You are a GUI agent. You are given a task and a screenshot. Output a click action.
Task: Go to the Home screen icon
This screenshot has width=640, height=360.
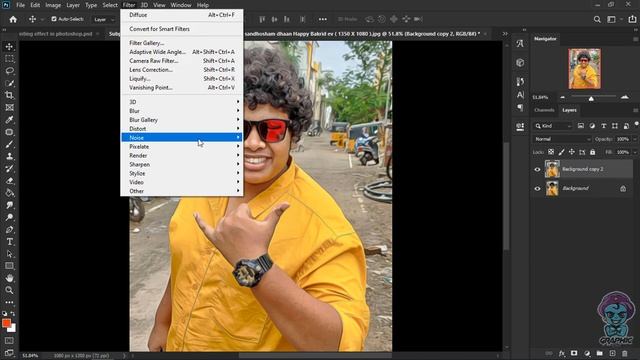pos(13,19)
